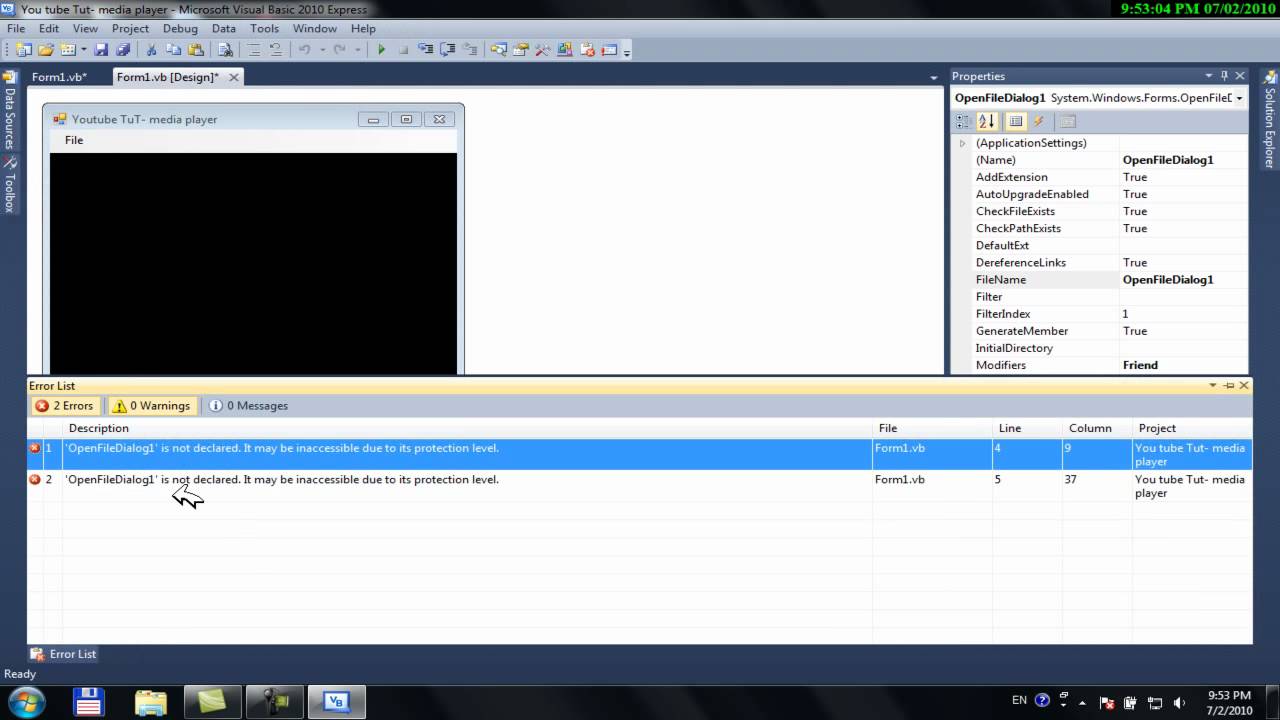
Task: Toggle auto-hide pin on Error List panel
Action: pyautogui.click(x=1229, y=385)
